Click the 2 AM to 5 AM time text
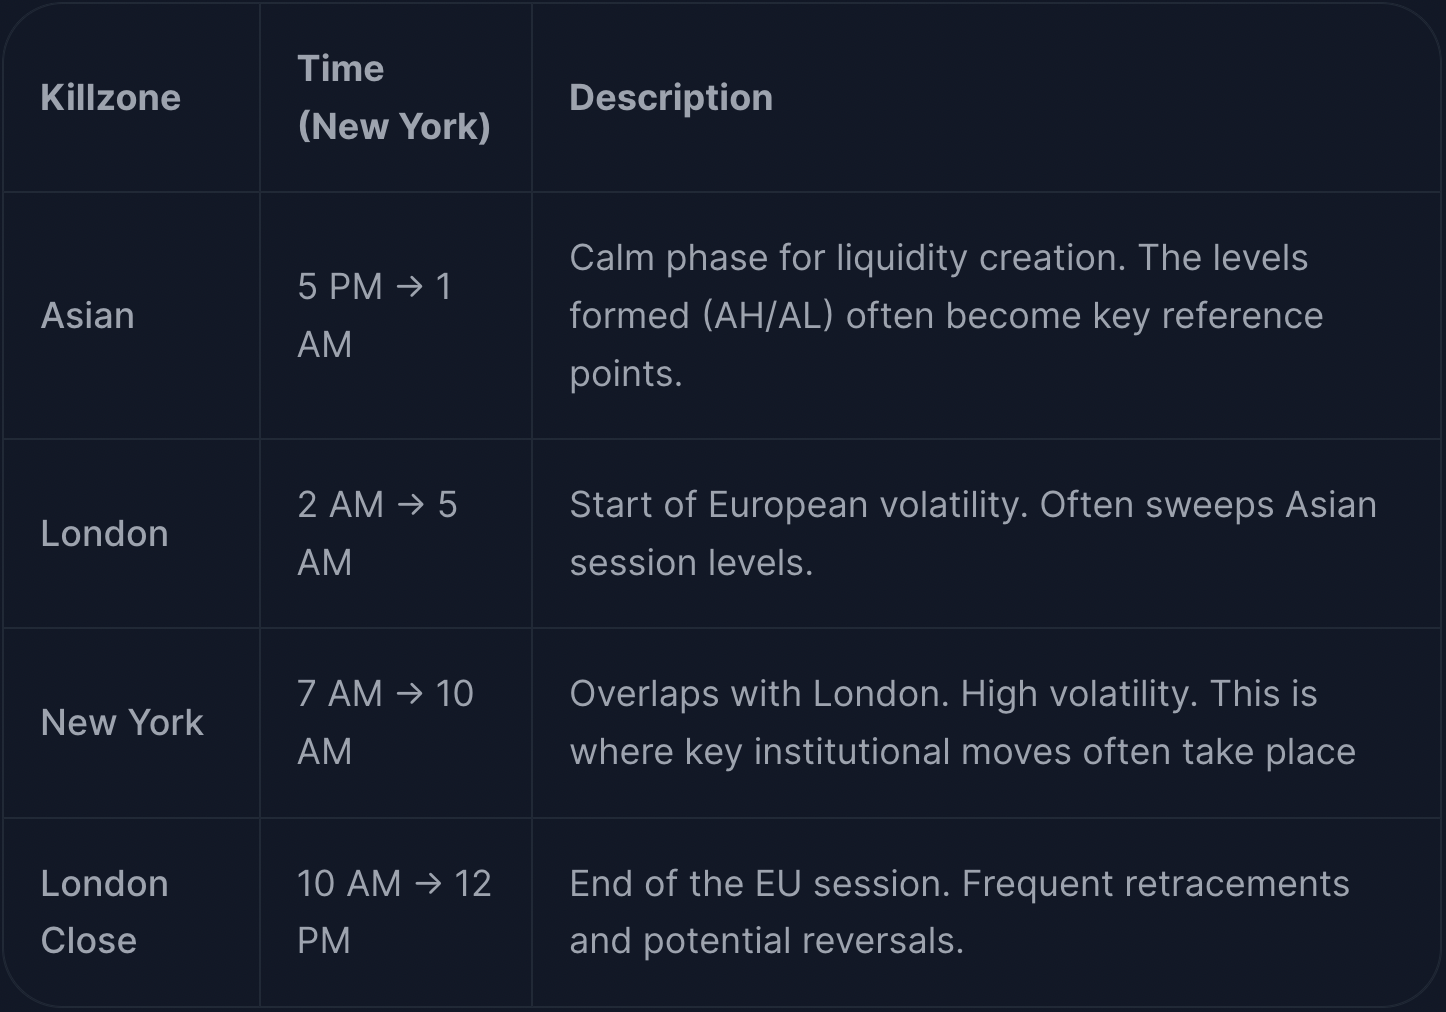 point(376,534)
